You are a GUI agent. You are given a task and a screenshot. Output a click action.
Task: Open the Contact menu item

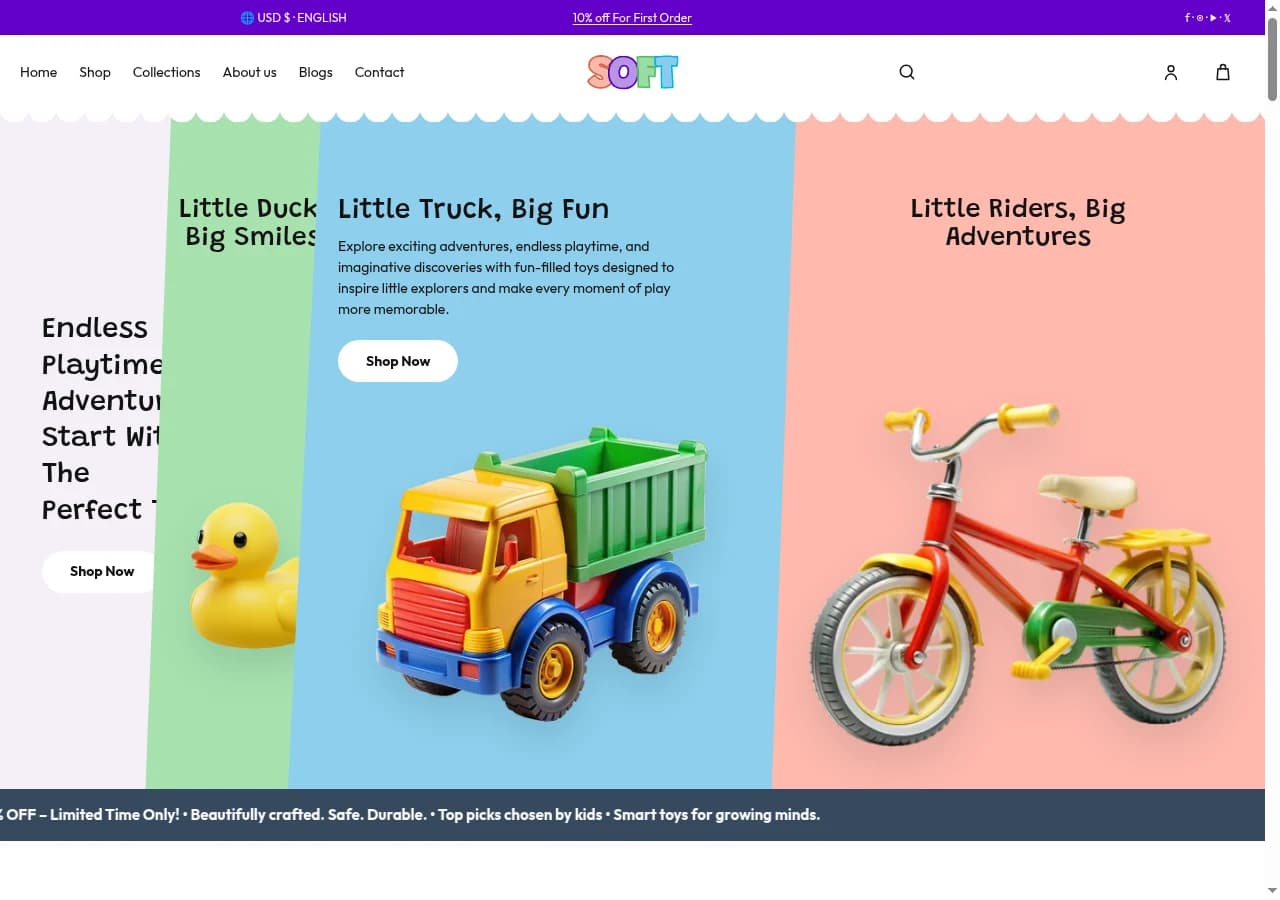[380, 72]
